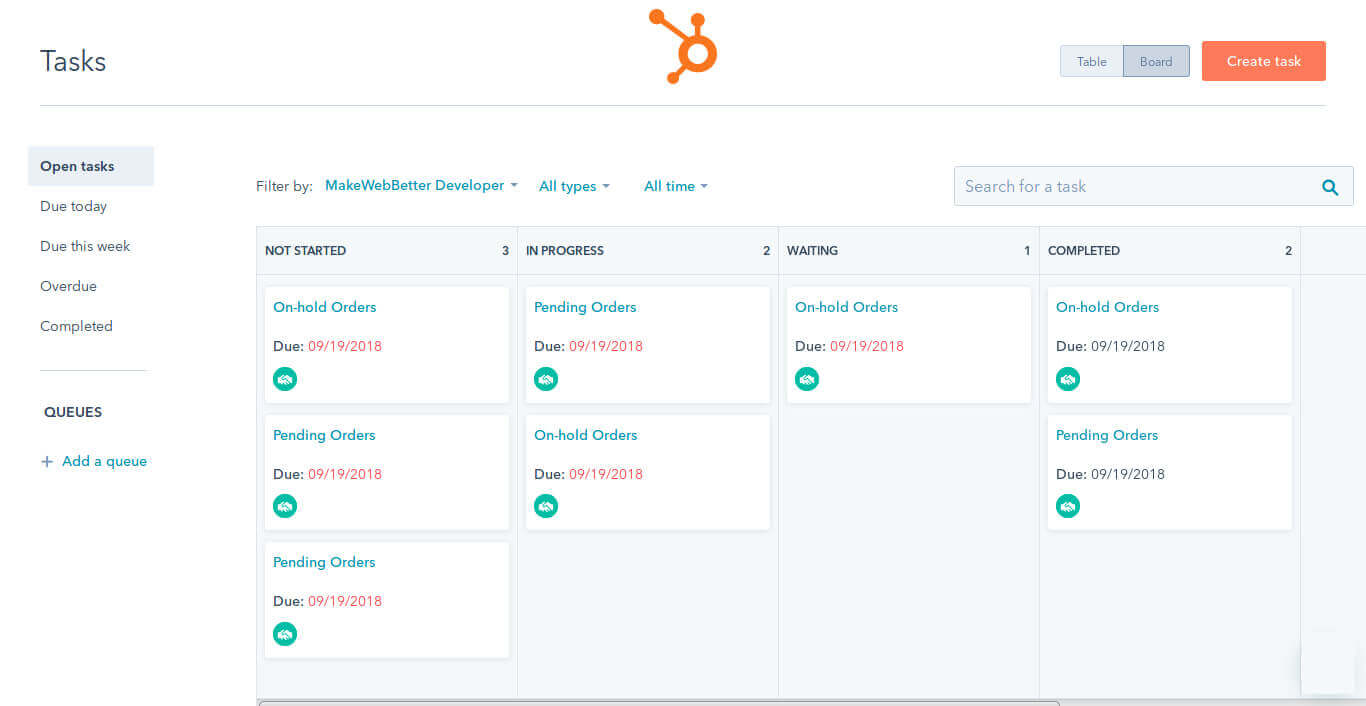Click the green icon on the Waiting column card
This screenshot has height=706, width=1366.
(807, 379)
